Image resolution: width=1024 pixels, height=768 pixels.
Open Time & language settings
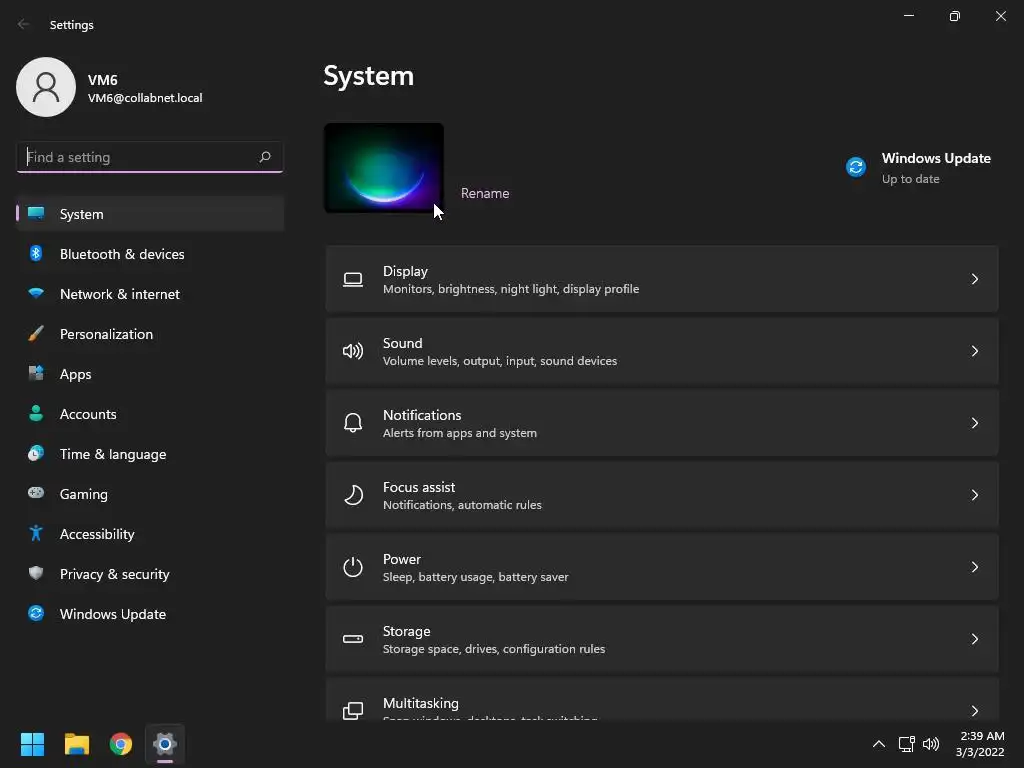tap(113, 454)
